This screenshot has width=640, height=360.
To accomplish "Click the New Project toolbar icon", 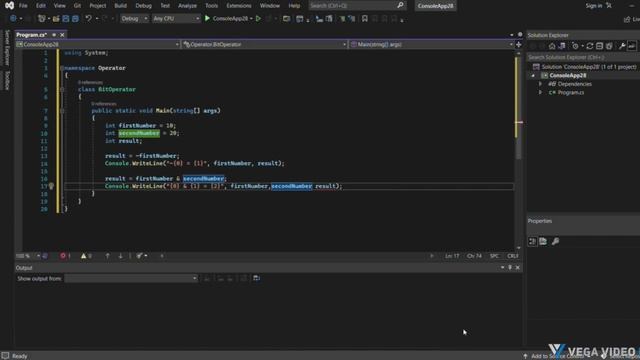I will [x=41, y=18].
